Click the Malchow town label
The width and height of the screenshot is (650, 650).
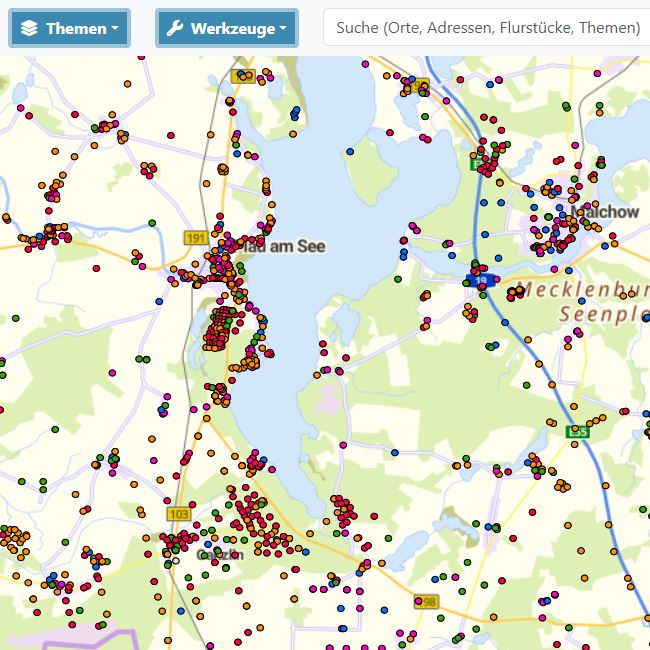[605, 212]
